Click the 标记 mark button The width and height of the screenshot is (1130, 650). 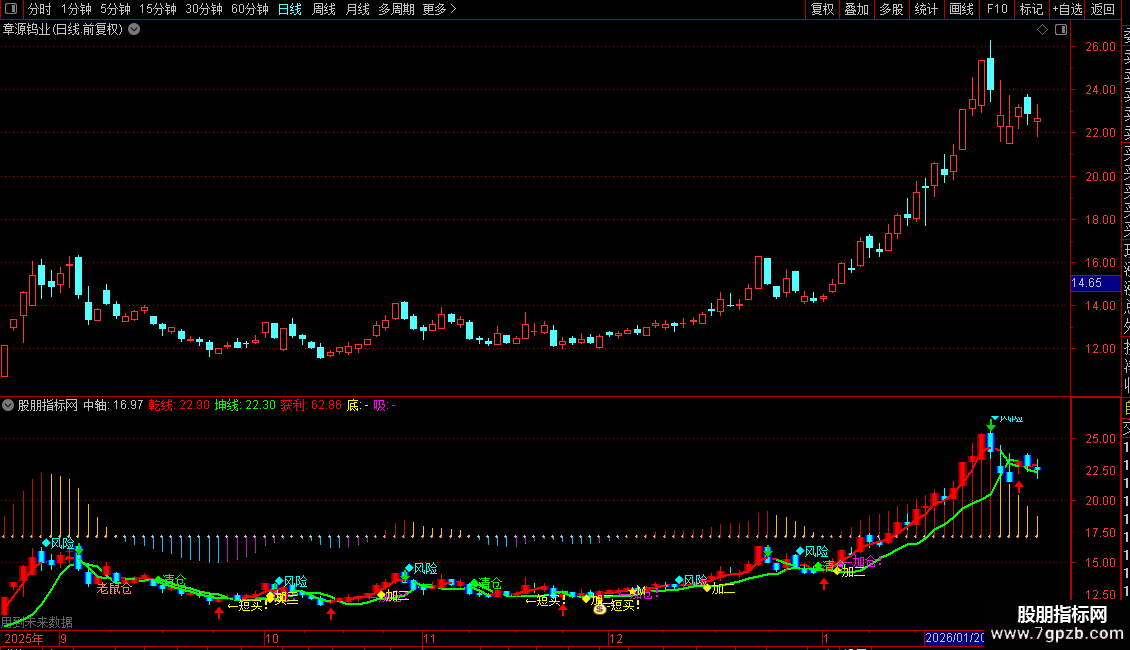click(1031, 9)
